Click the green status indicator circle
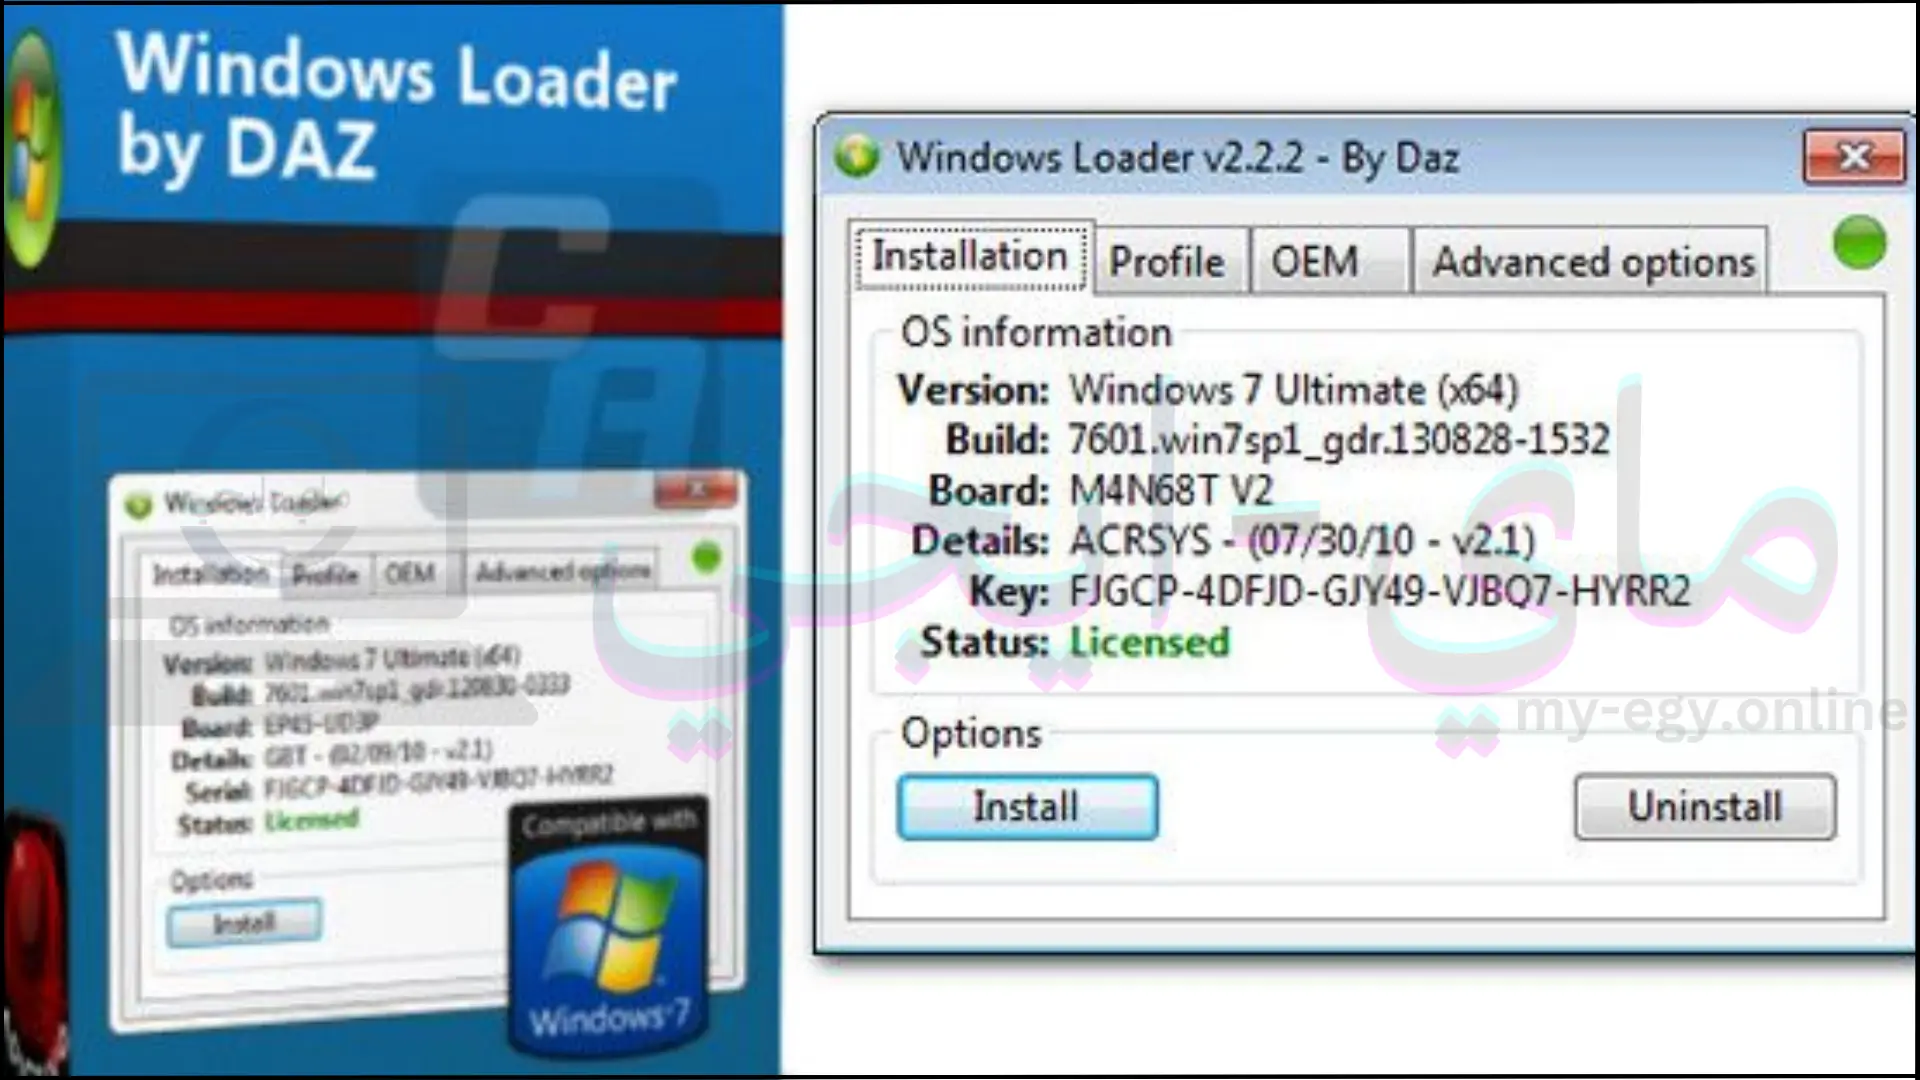1920x1080 pixels. click(x=1859, y=243)
